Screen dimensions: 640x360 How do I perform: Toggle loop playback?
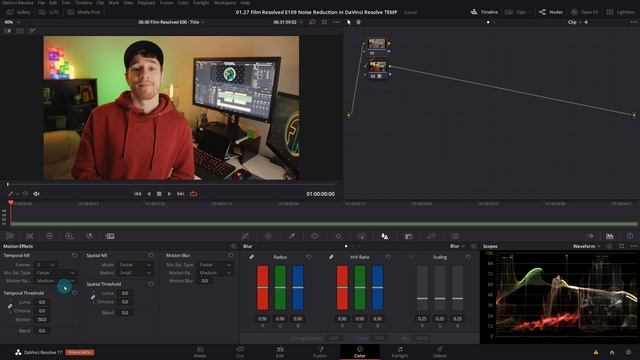click(193, 194)
